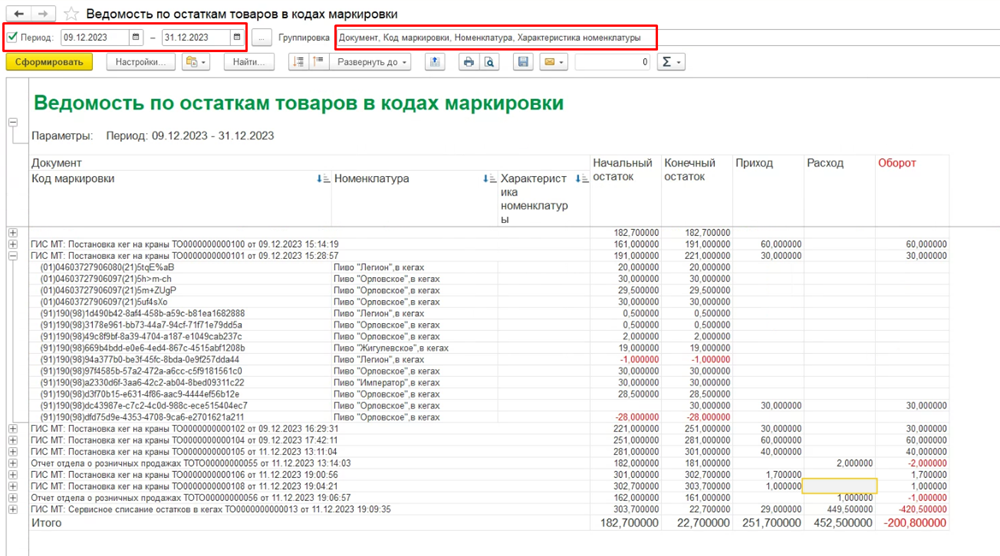
Task: Save report using the floppy disk icon
Action: point(522,62)
